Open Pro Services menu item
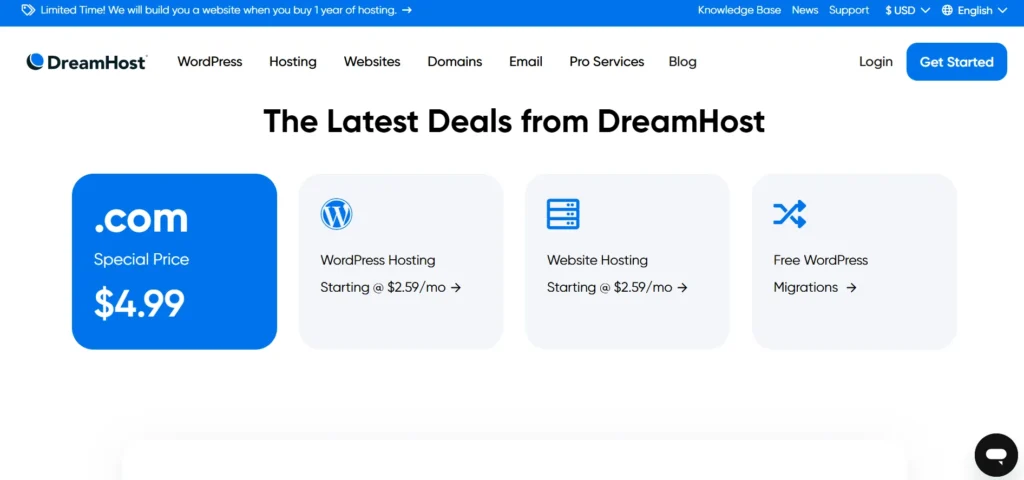 pos(607,62)
